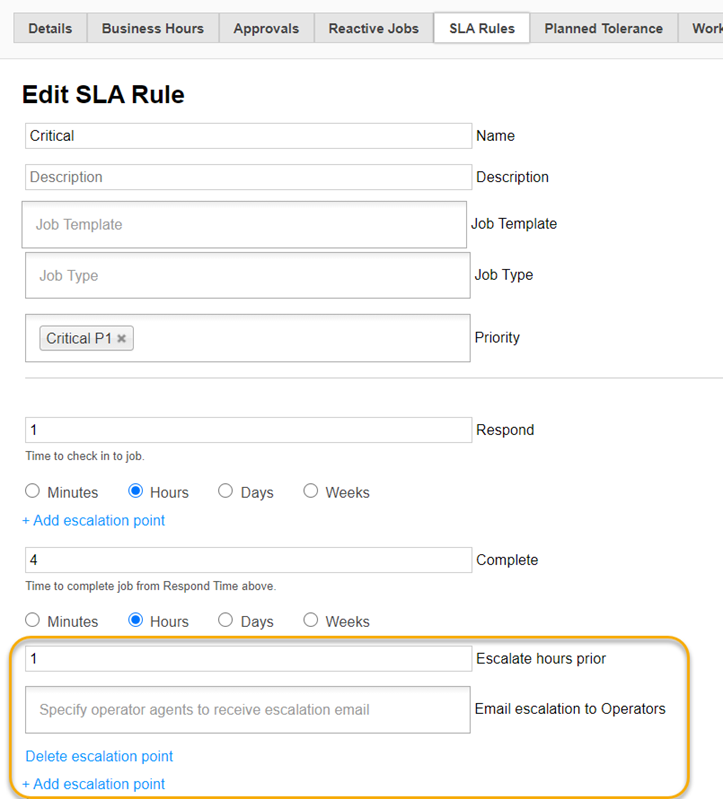Open the Approvals tab
723x799 pixels.
[x=266, y=28]
